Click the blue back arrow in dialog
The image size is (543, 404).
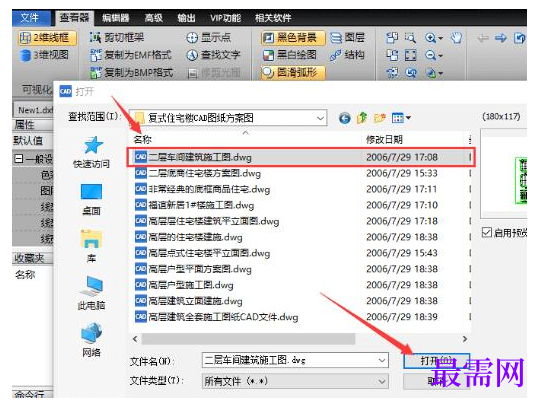pos(345,118)
